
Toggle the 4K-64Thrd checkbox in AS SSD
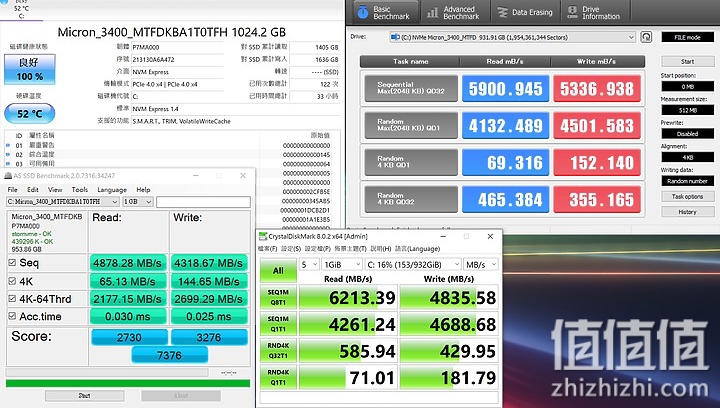(12, 299)
